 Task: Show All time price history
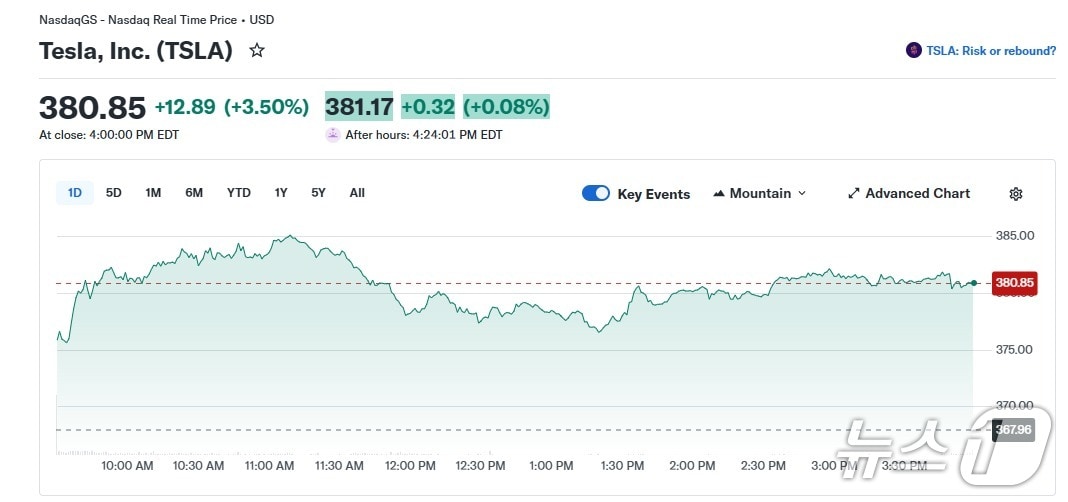[357, 193]
